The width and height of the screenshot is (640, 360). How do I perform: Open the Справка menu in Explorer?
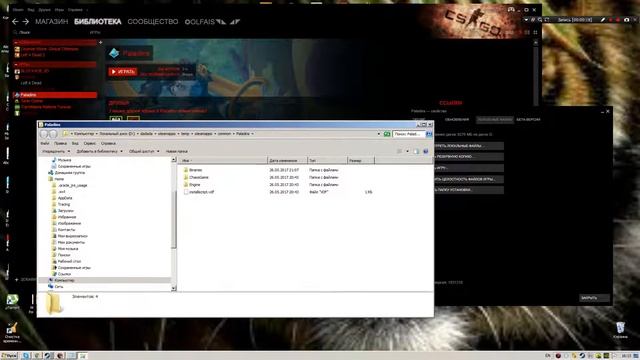pos(108,144)
